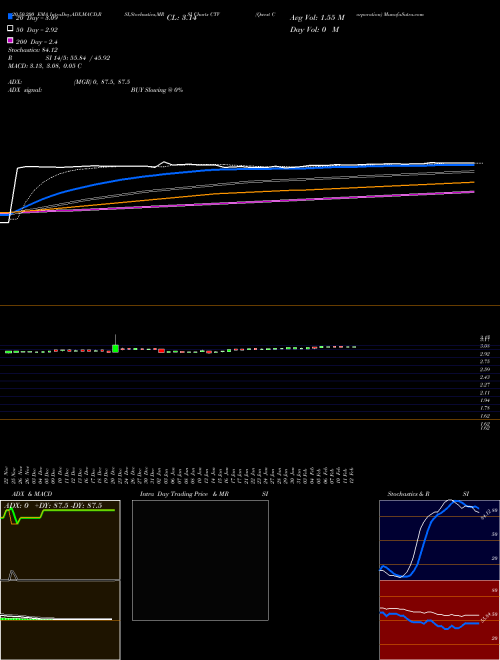
Task: Click the tall green candlestick with the long wick
Action: point(115,348)
